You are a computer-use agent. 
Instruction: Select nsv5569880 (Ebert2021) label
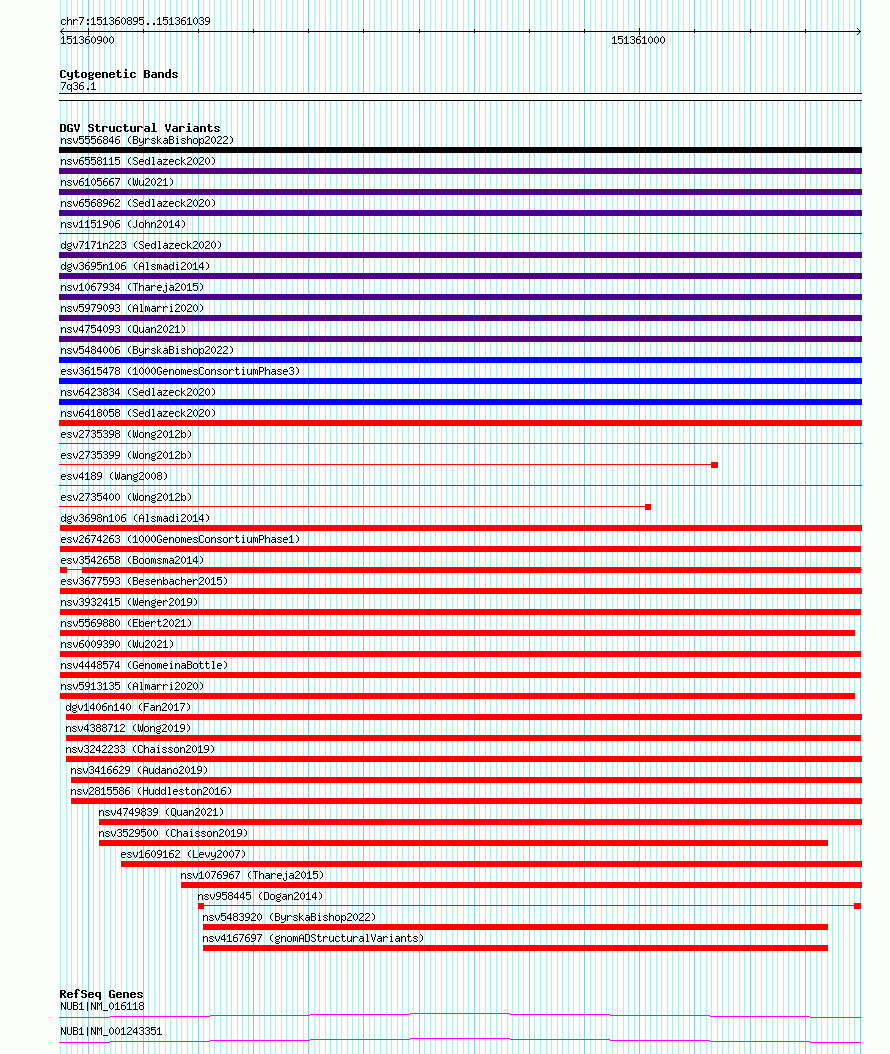[x=126, y=623]
